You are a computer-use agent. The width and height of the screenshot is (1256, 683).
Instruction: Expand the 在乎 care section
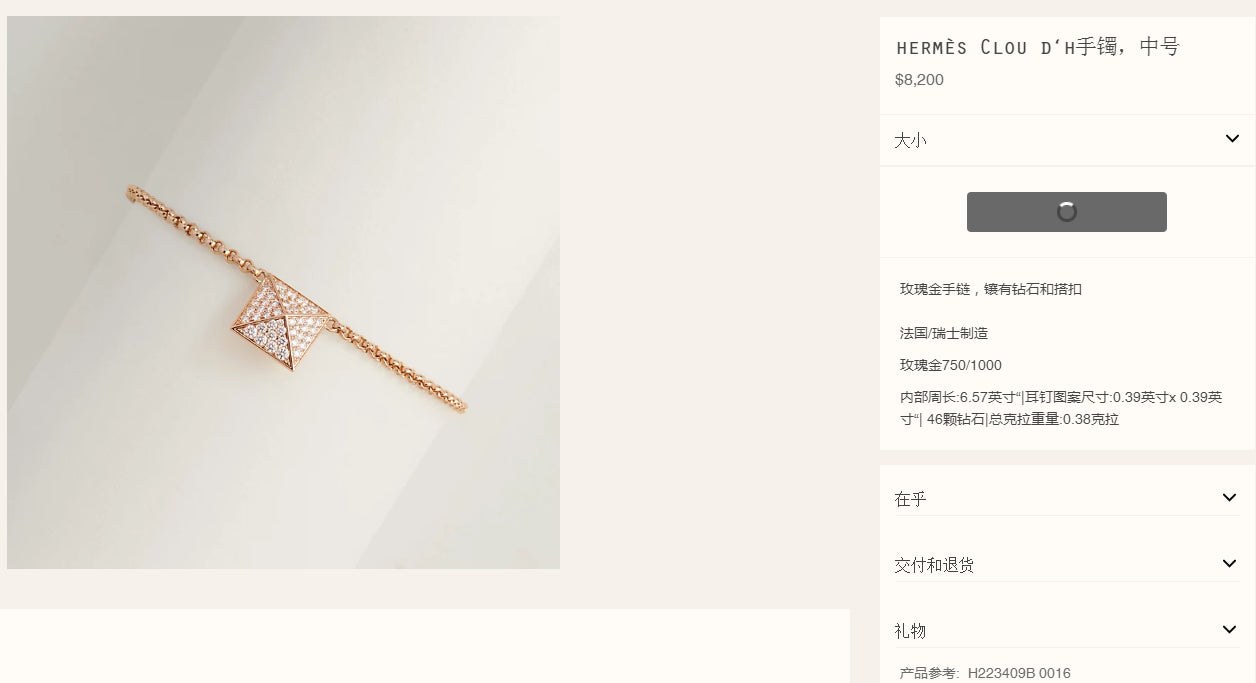coord(1067,498)
